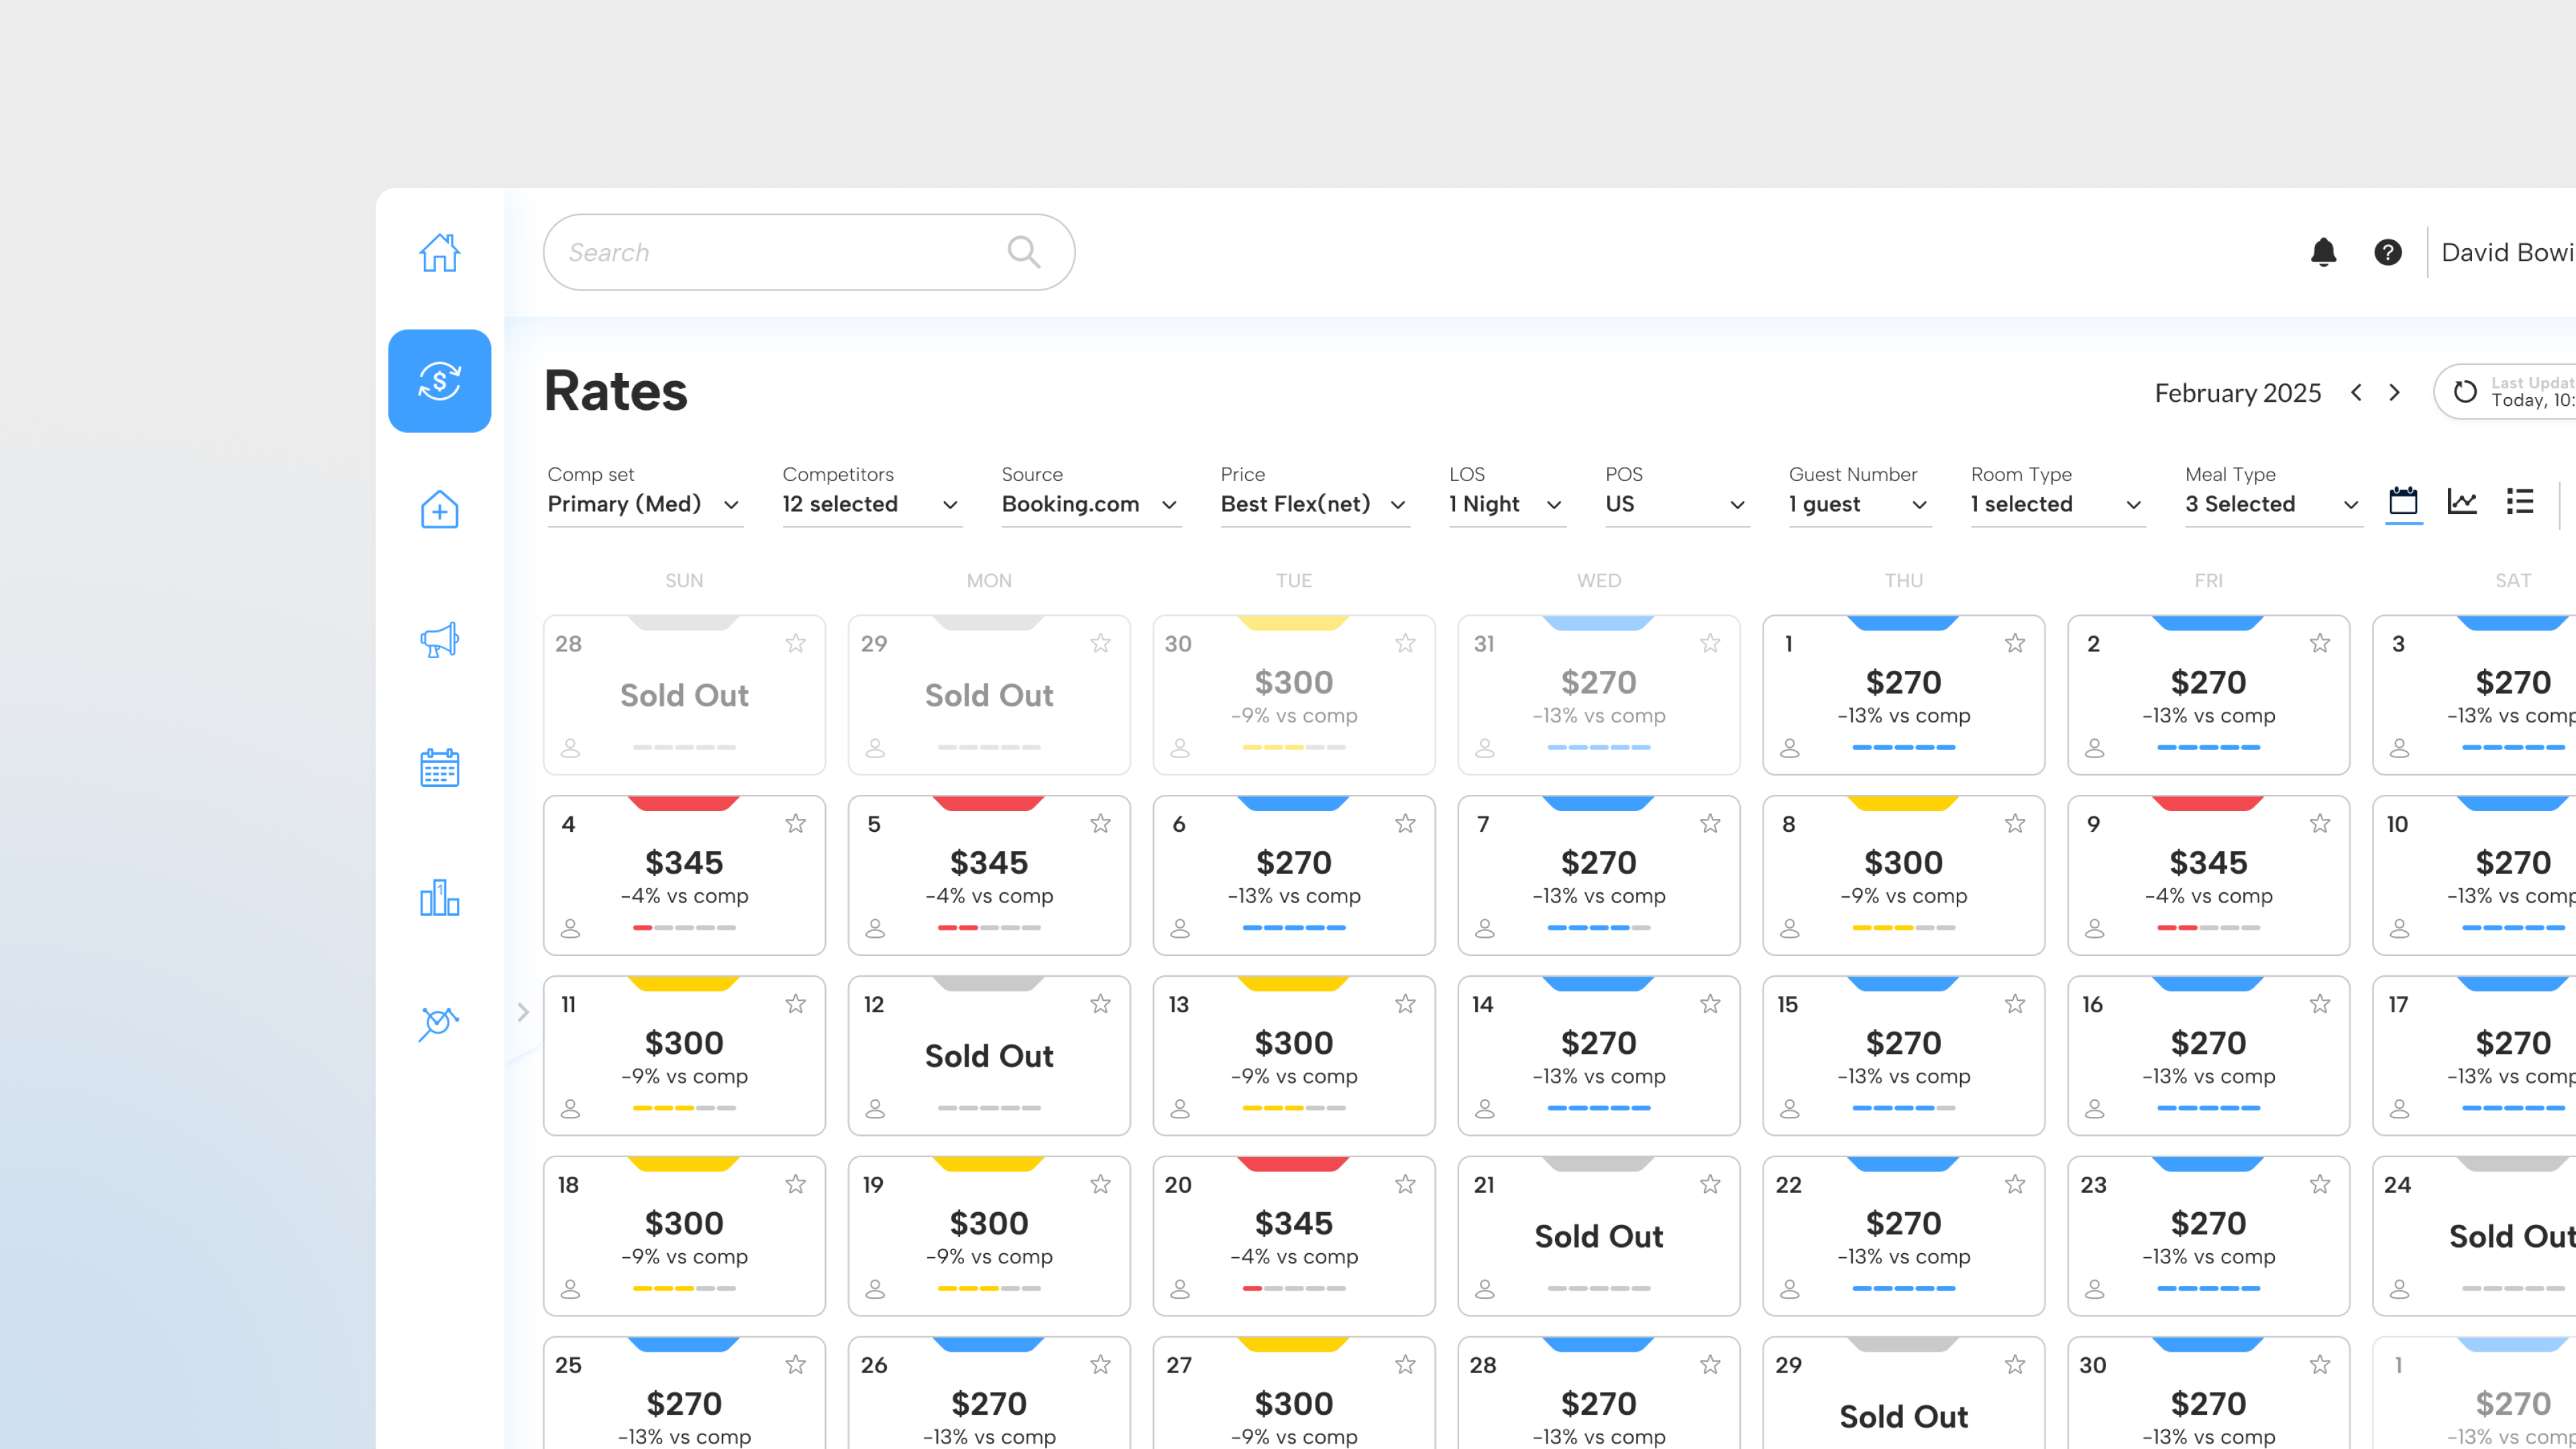Switch to list view icon
The width and height of the screenshot is (2576, 1449).
point(2519,501)
